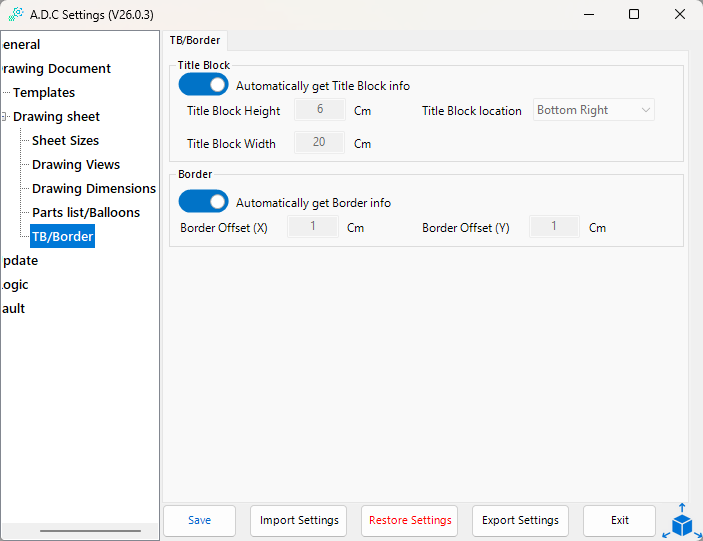Click the A.D.C app icon in title bar
Screen dimensions: 703x541
15,14
